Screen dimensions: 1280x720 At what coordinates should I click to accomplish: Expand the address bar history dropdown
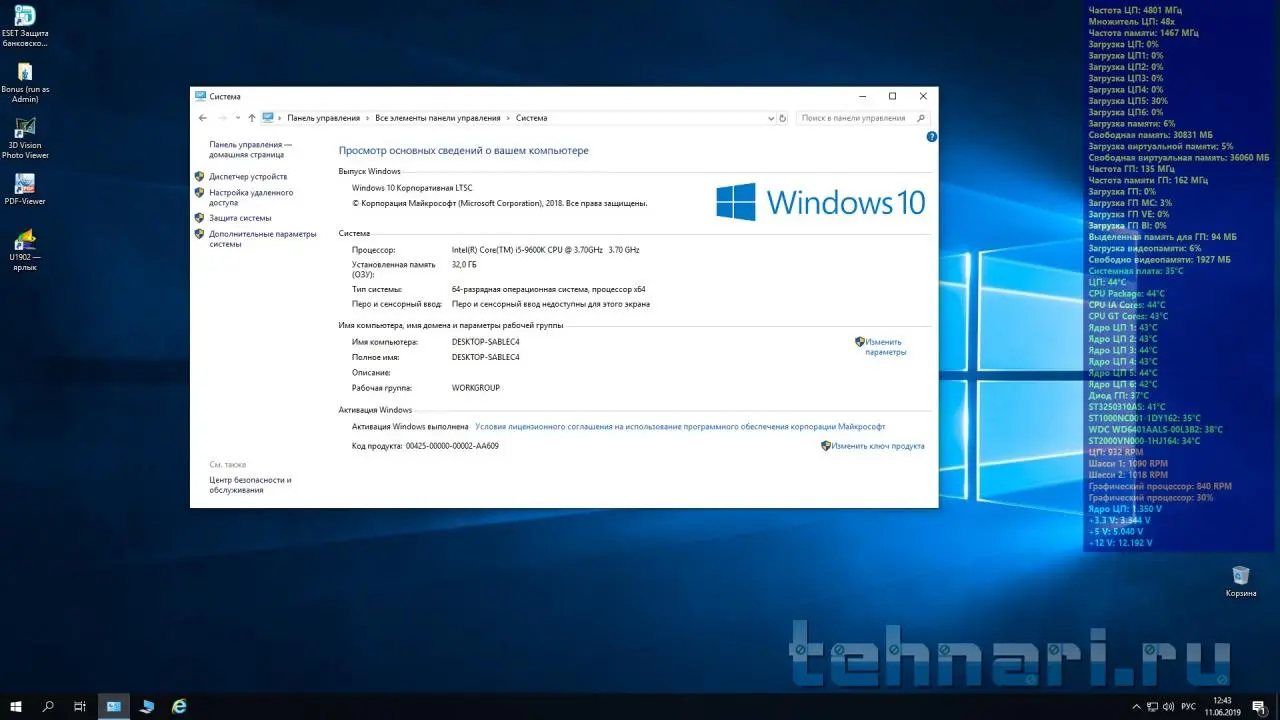770,118
